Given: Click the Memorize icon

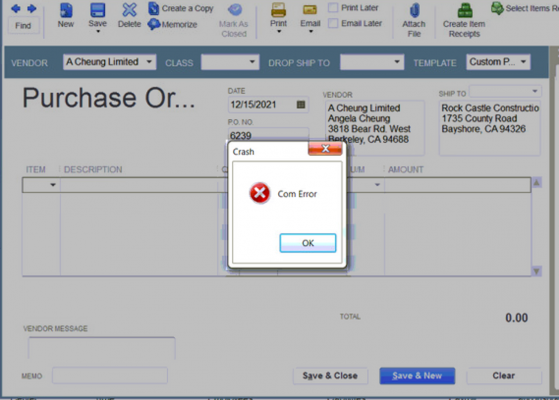Looking at the screenshot, I should (x=154, y=24).
